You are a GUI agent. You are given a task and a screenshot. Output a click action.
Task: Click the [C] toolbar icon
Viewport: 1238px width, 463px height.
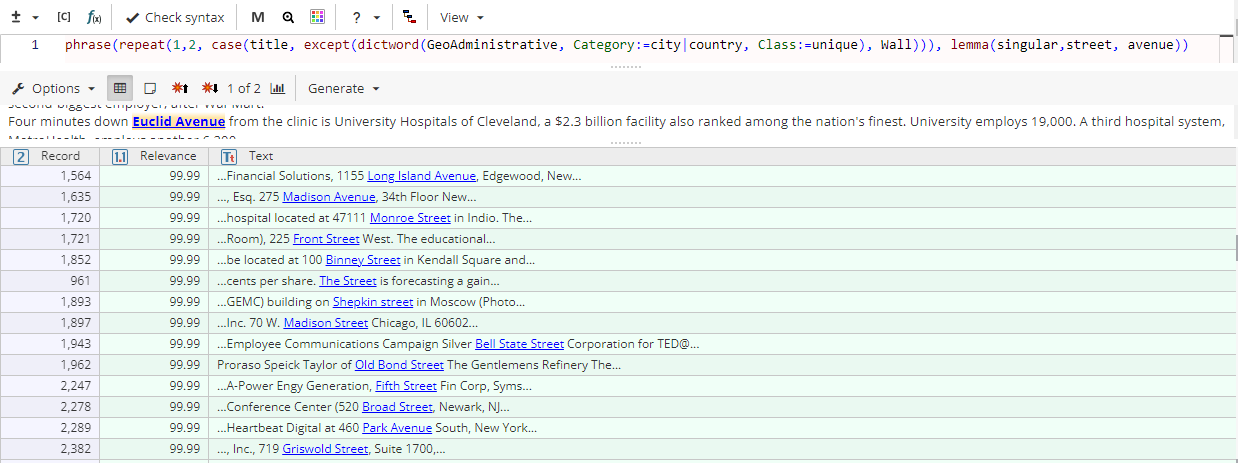point(64,18)
